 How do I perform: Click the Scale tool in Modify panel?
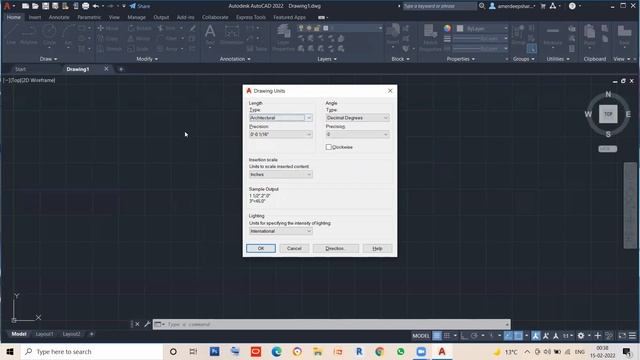tap(138, 49)
